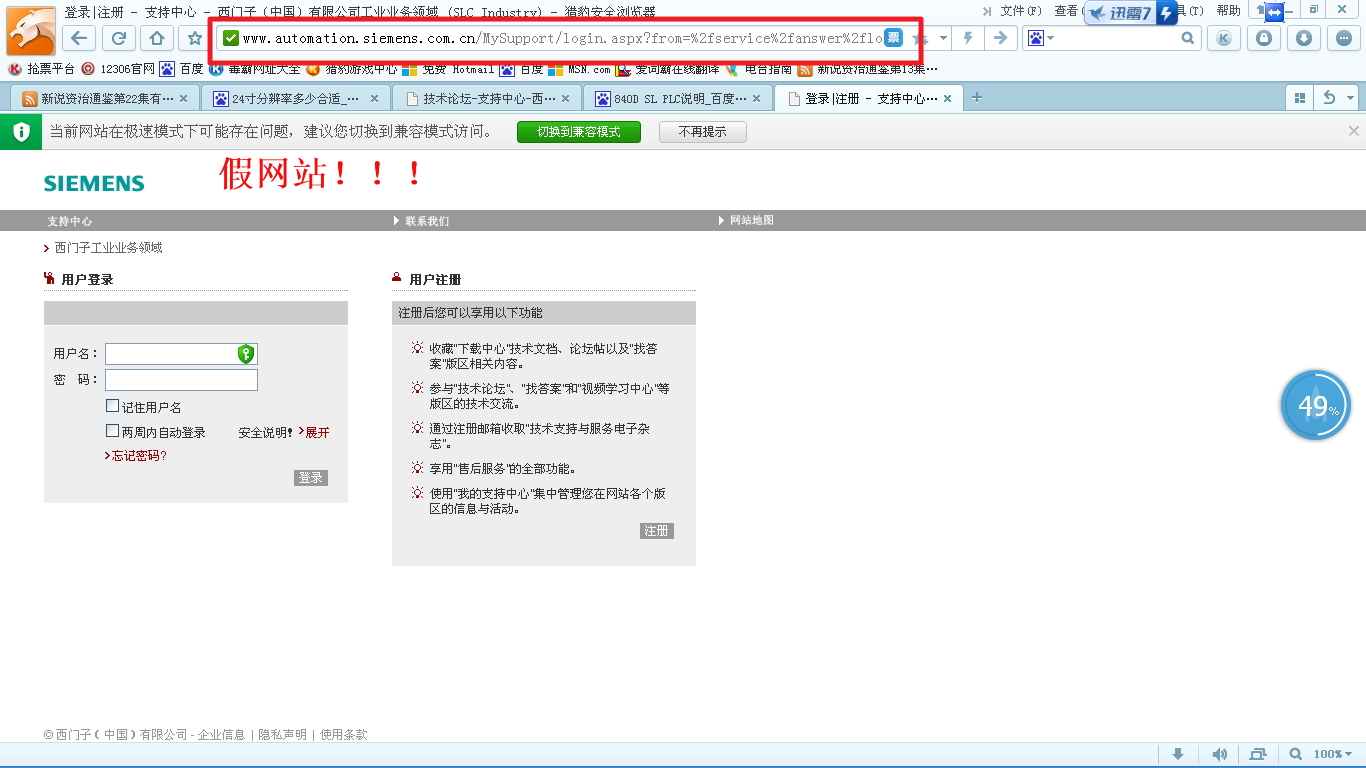The height and width of the screenshot is (768, 1366).
Task: Click the 西门子工业业务领域 breadcrumb link
Action: pyautogui.click(x=108, y=247)
